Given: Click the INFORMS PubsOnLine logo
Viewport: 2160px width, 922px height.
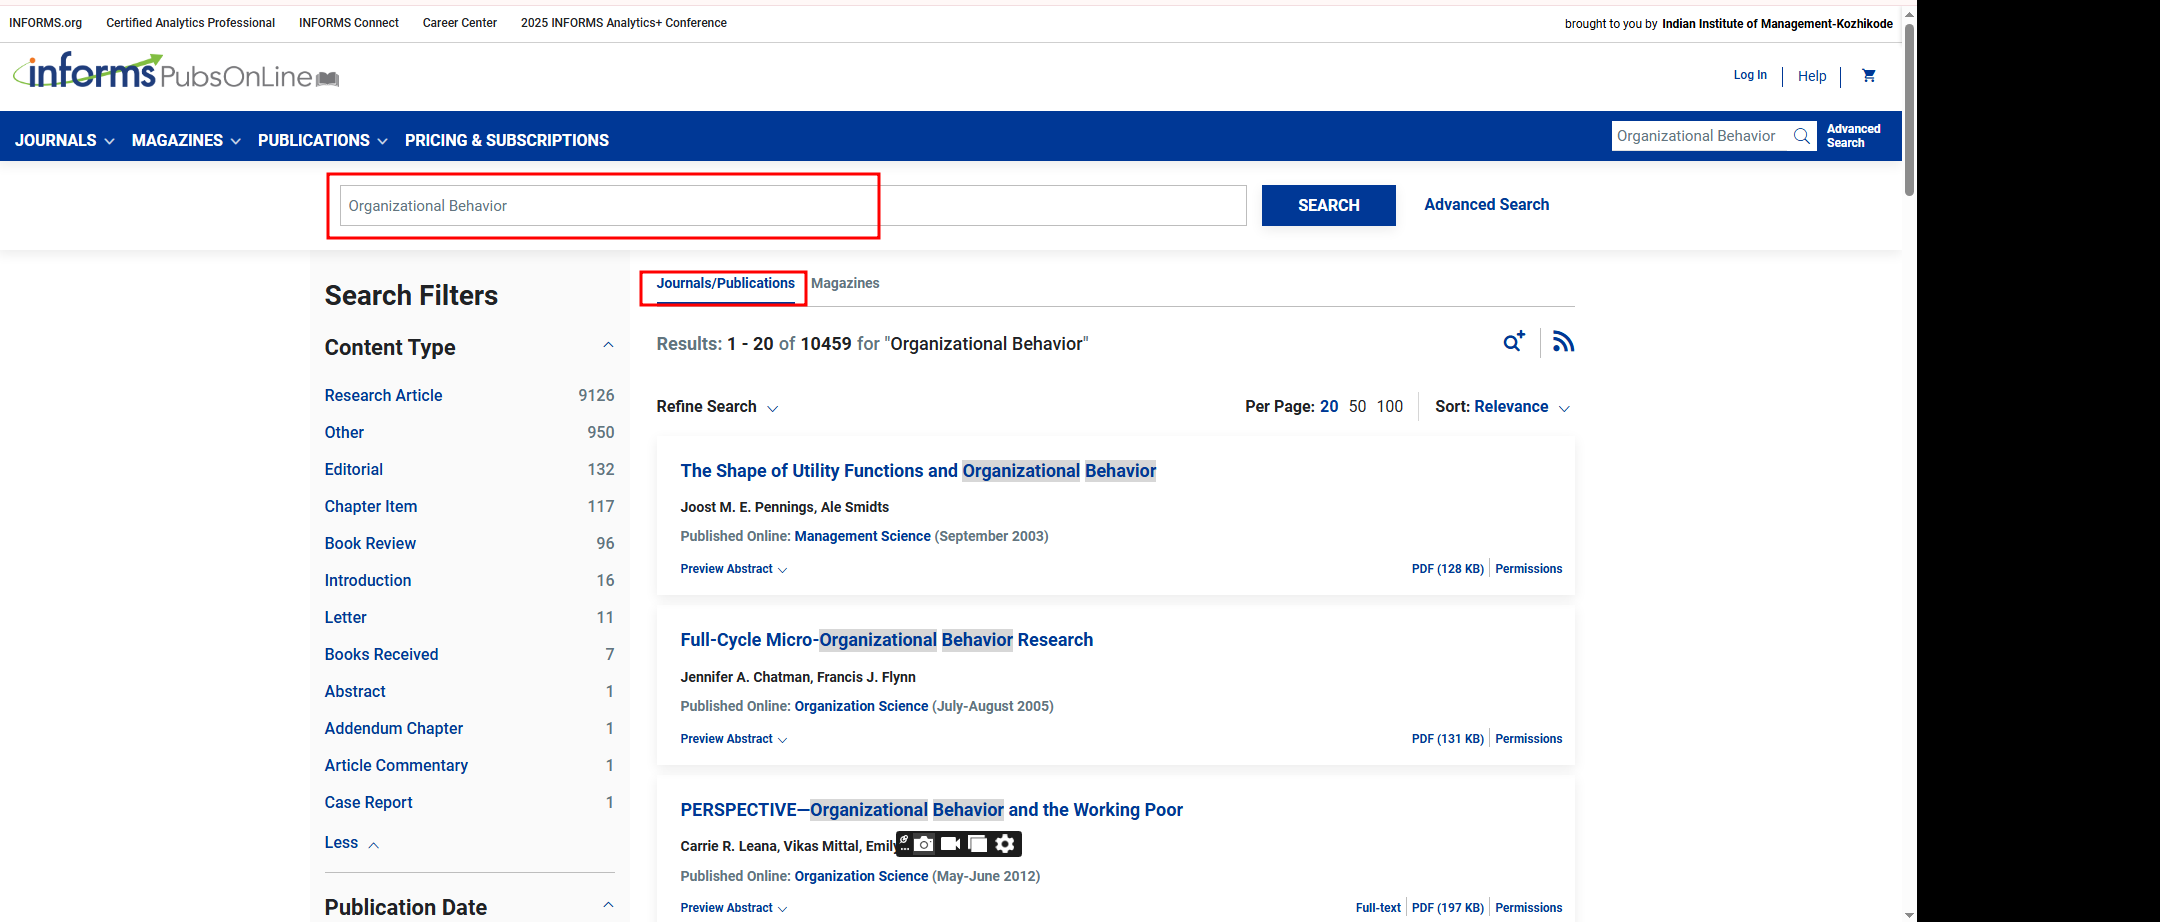Looking at the screenshot, I should click(175, 72).
